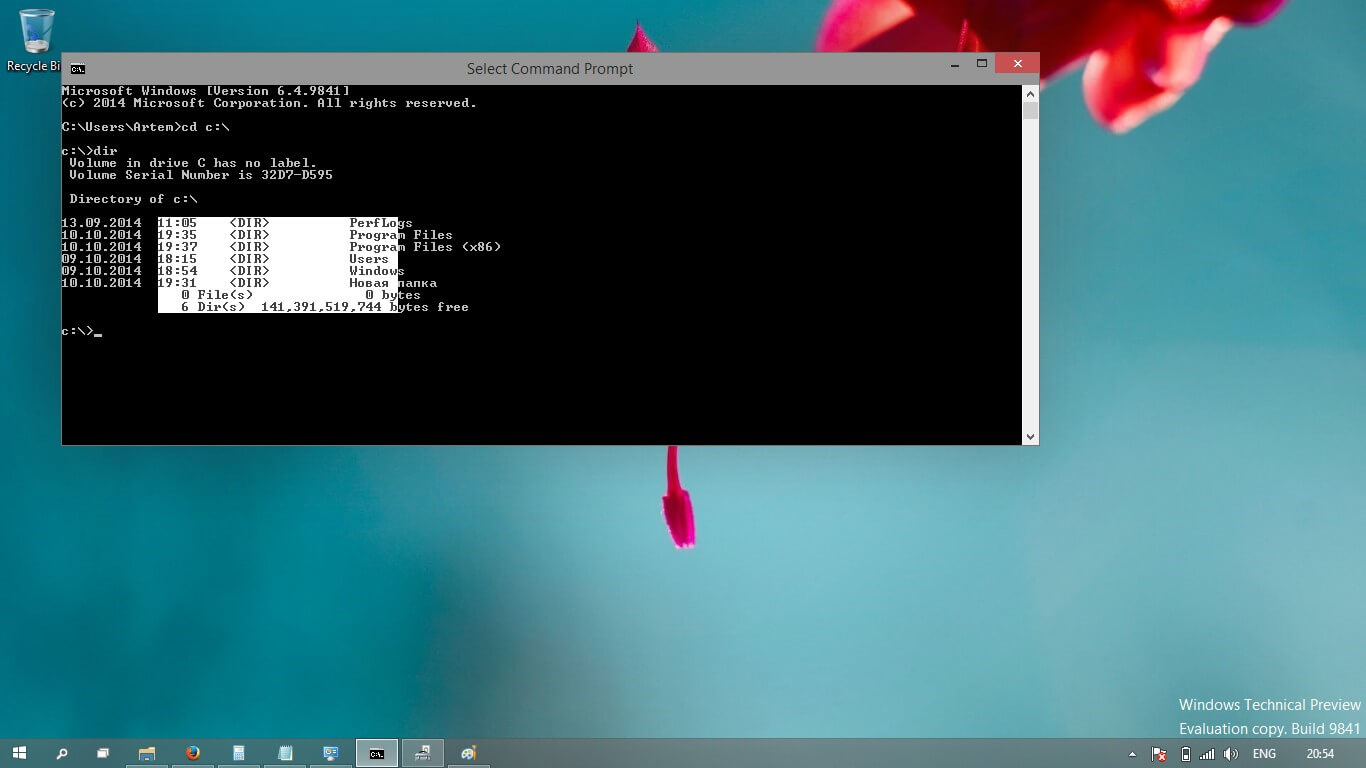1366x768 pixels.
Task: Open the volume speaker control
Action: [1231, 754]
